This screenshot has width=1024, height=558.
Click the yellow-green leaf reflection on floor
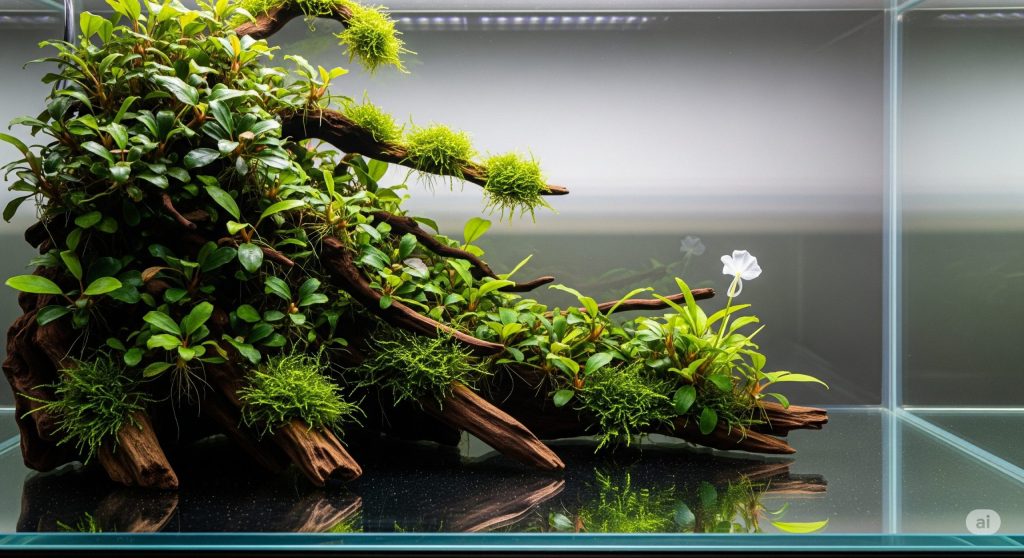coord(800,526)
